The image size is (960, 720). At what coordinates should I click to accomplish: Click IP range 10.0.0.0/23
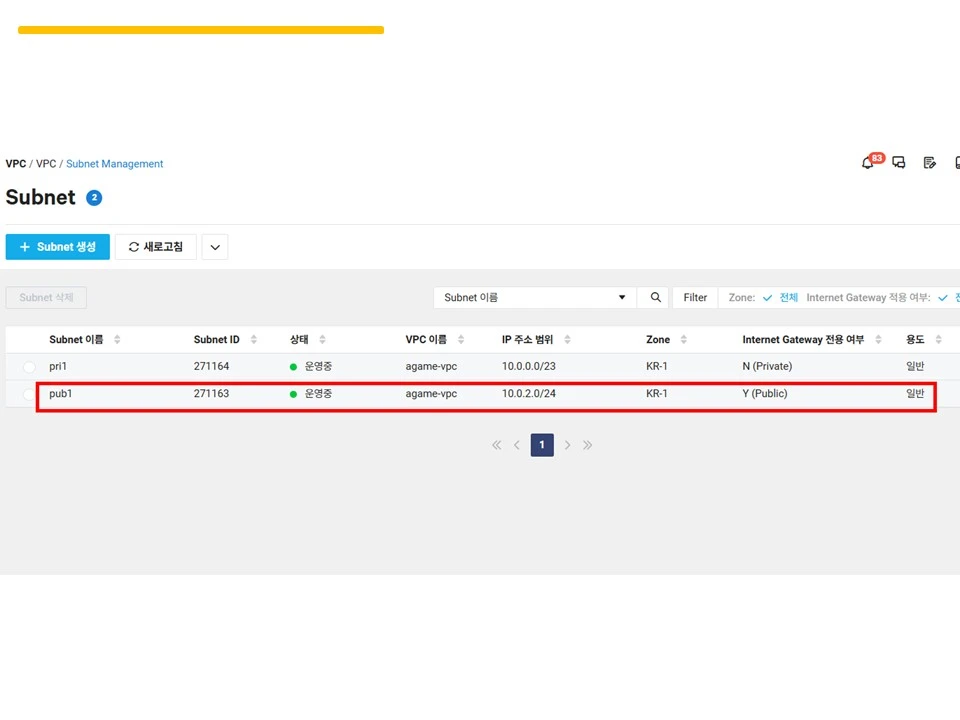tap(528, 366)
